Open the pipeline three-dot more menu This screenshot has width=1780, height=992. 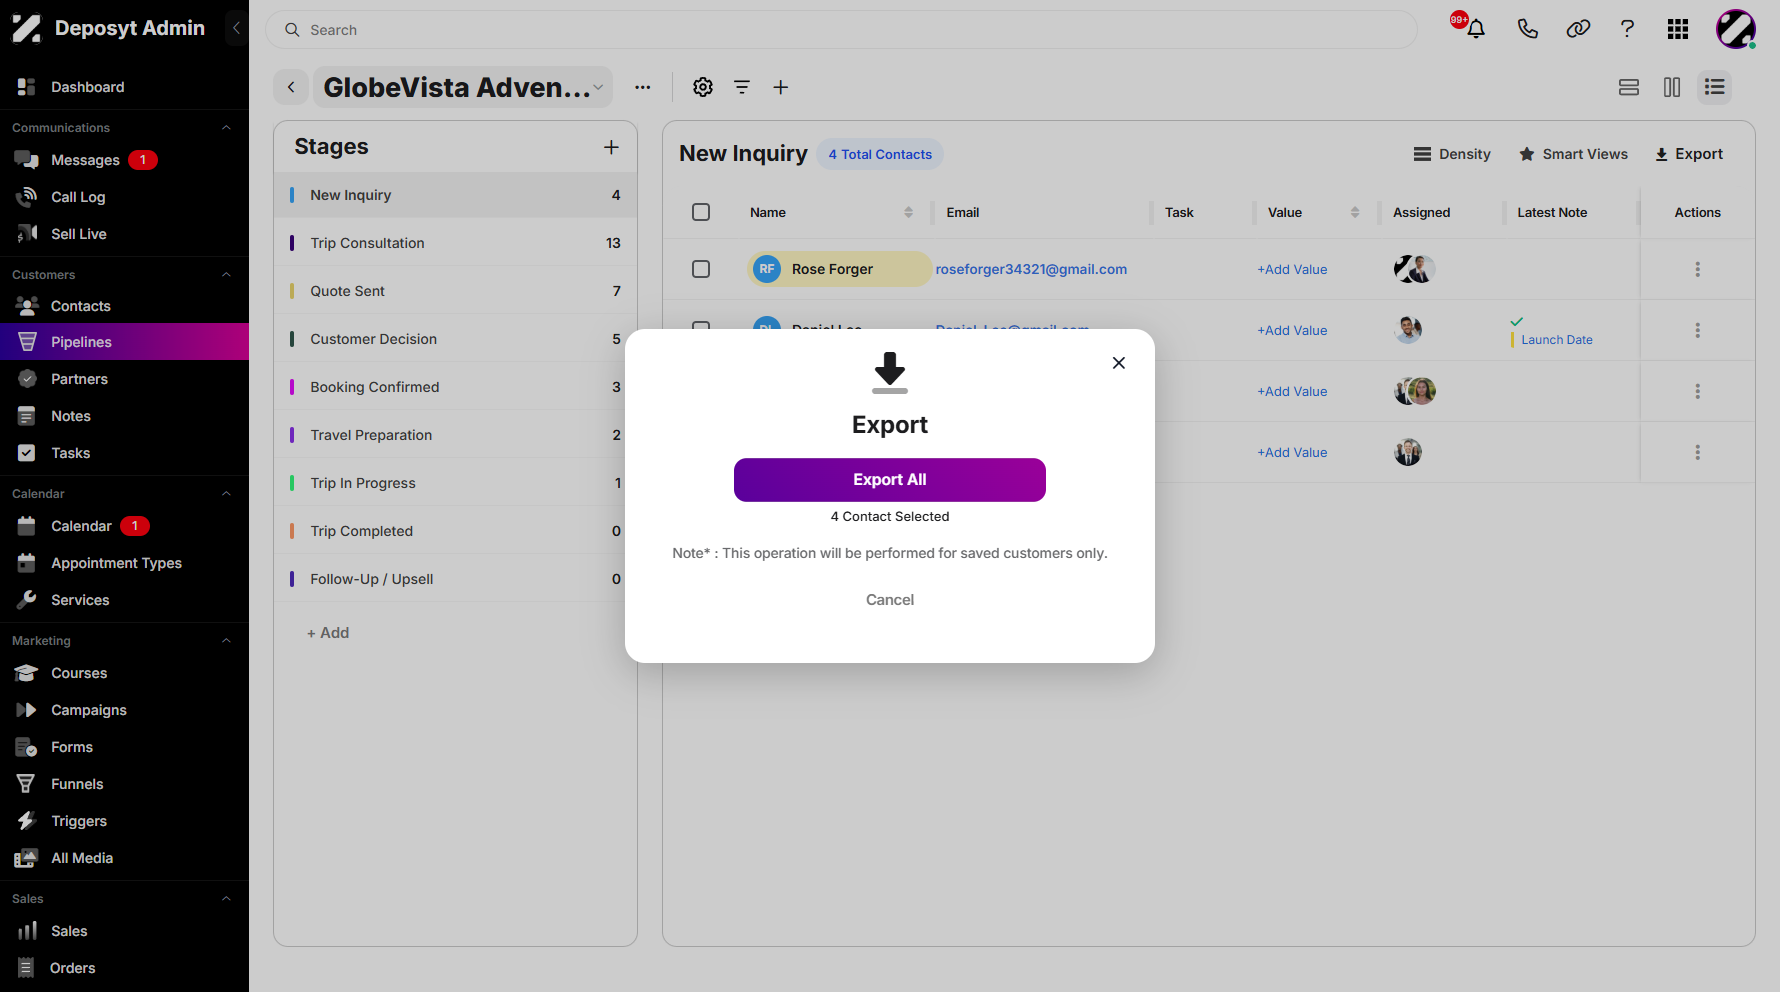point(643,87)
